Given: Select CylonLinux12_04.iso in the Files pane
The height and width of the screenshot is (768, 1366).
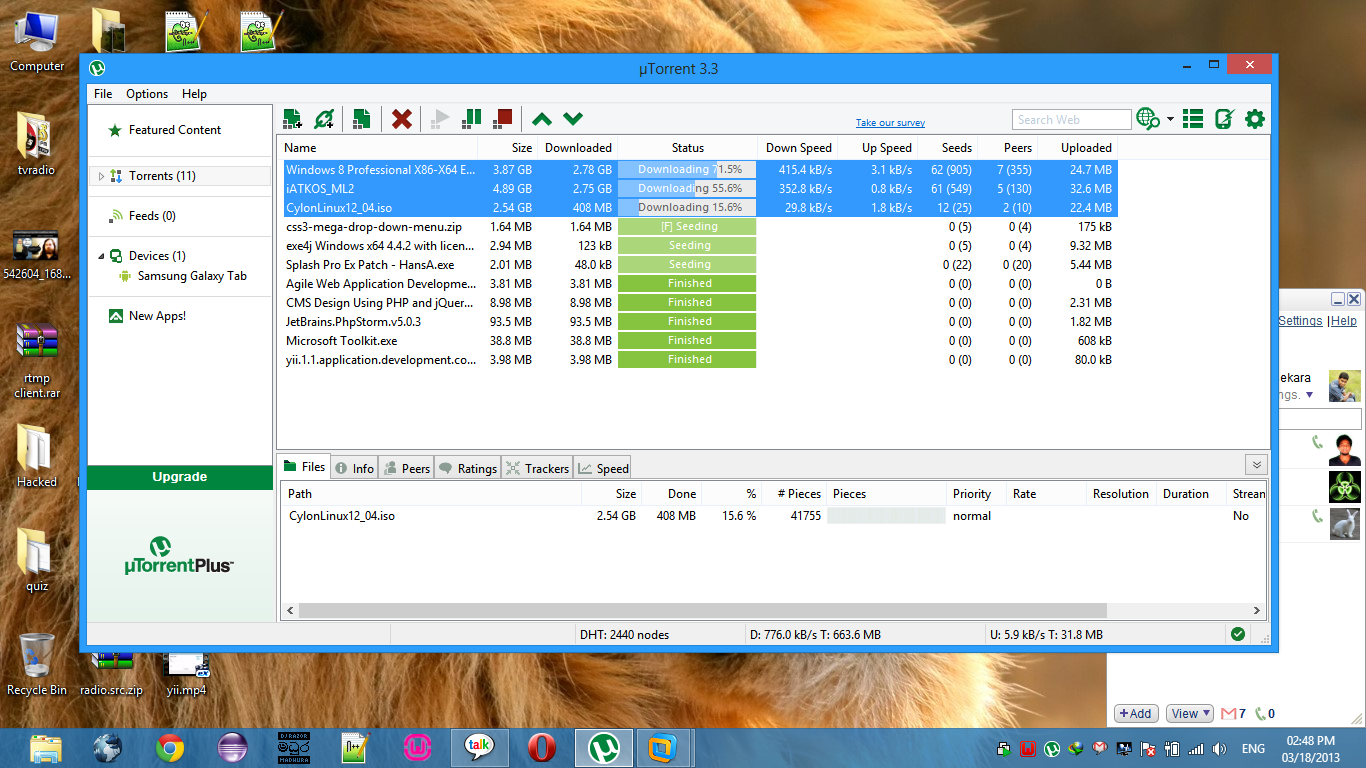Looking at the screenshot, I should (341, 516).
